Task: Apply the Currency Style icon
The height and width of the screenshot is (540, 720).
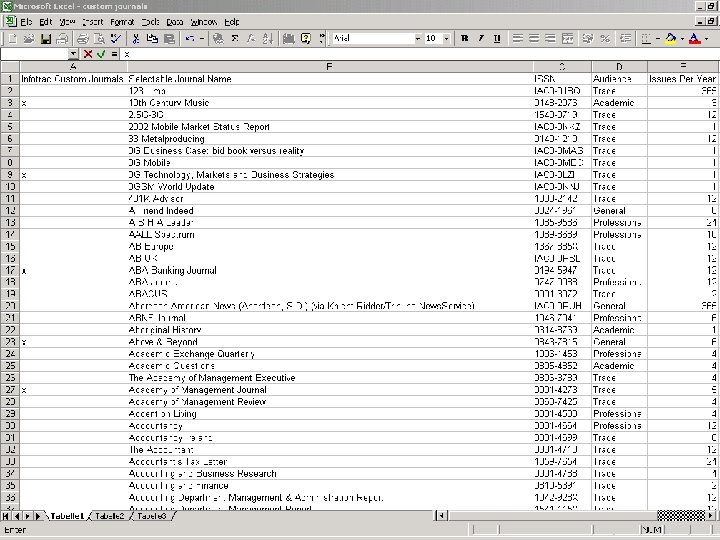Action: (588, 39)
